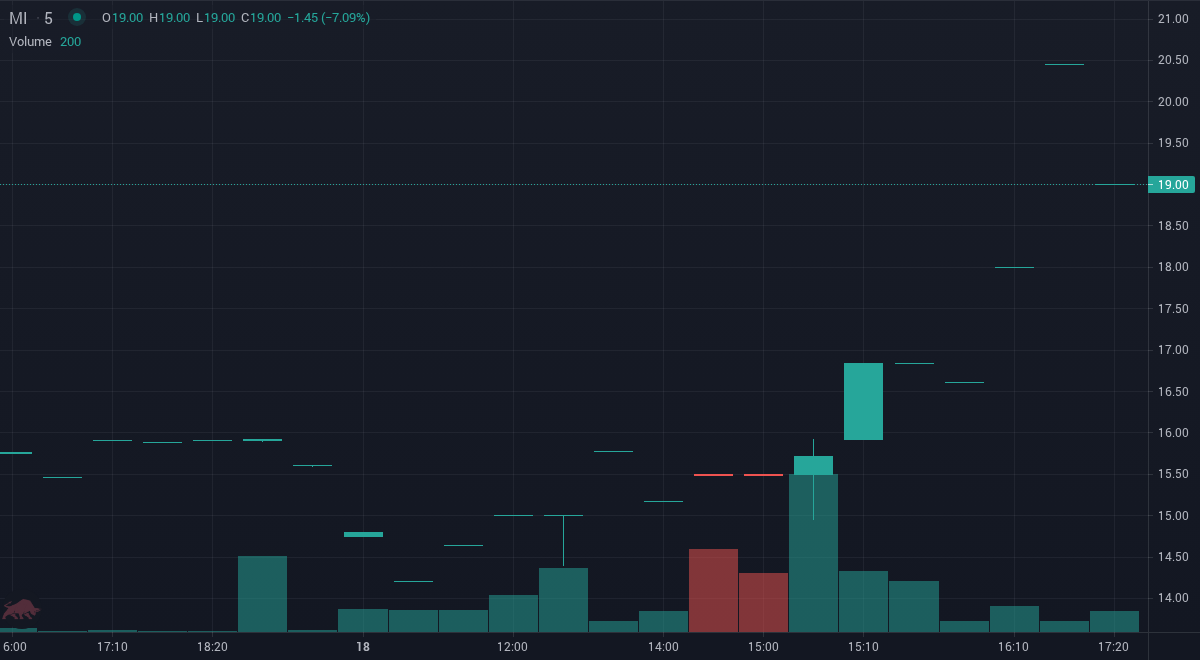Click the 15:00 time axis label
This screenshot has width=1200, height=660.
click(763, 647)
